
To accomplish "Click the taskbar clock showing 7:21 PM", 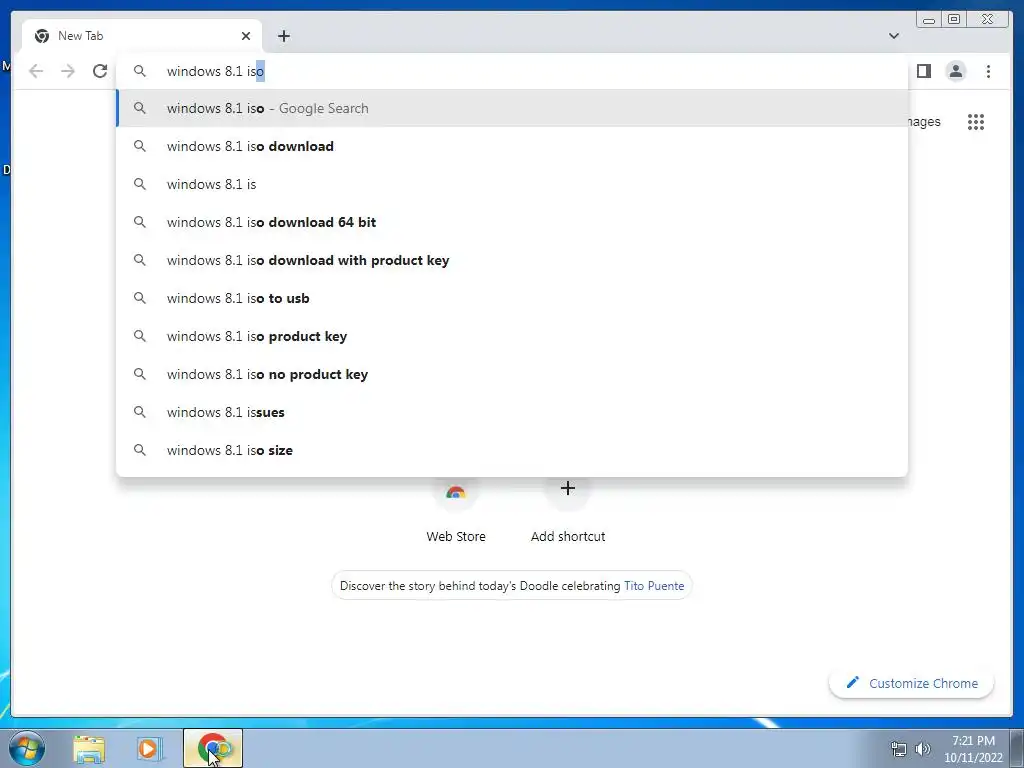I will pyautogui.click(x=973, y=749).
